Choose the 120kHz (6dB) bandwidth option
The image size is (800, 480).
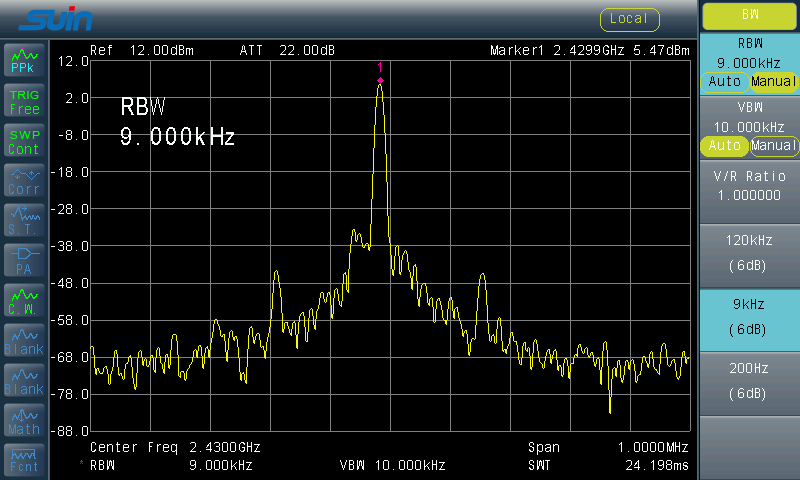[x=749, y=257]
